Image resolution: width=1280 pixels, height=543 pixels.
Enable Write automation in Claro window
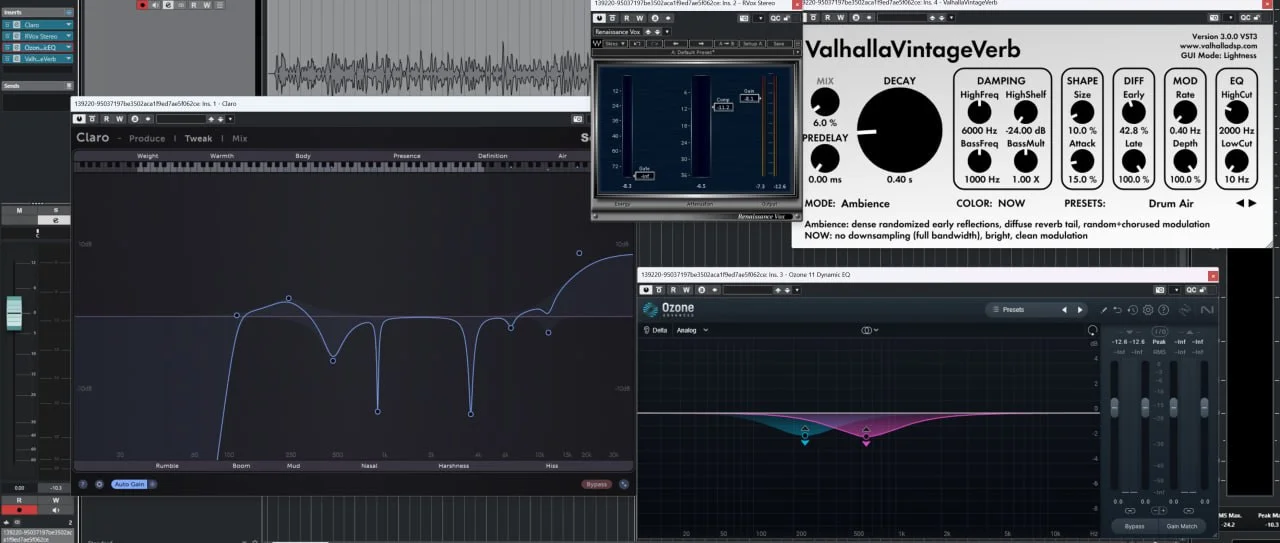(119, 118)
